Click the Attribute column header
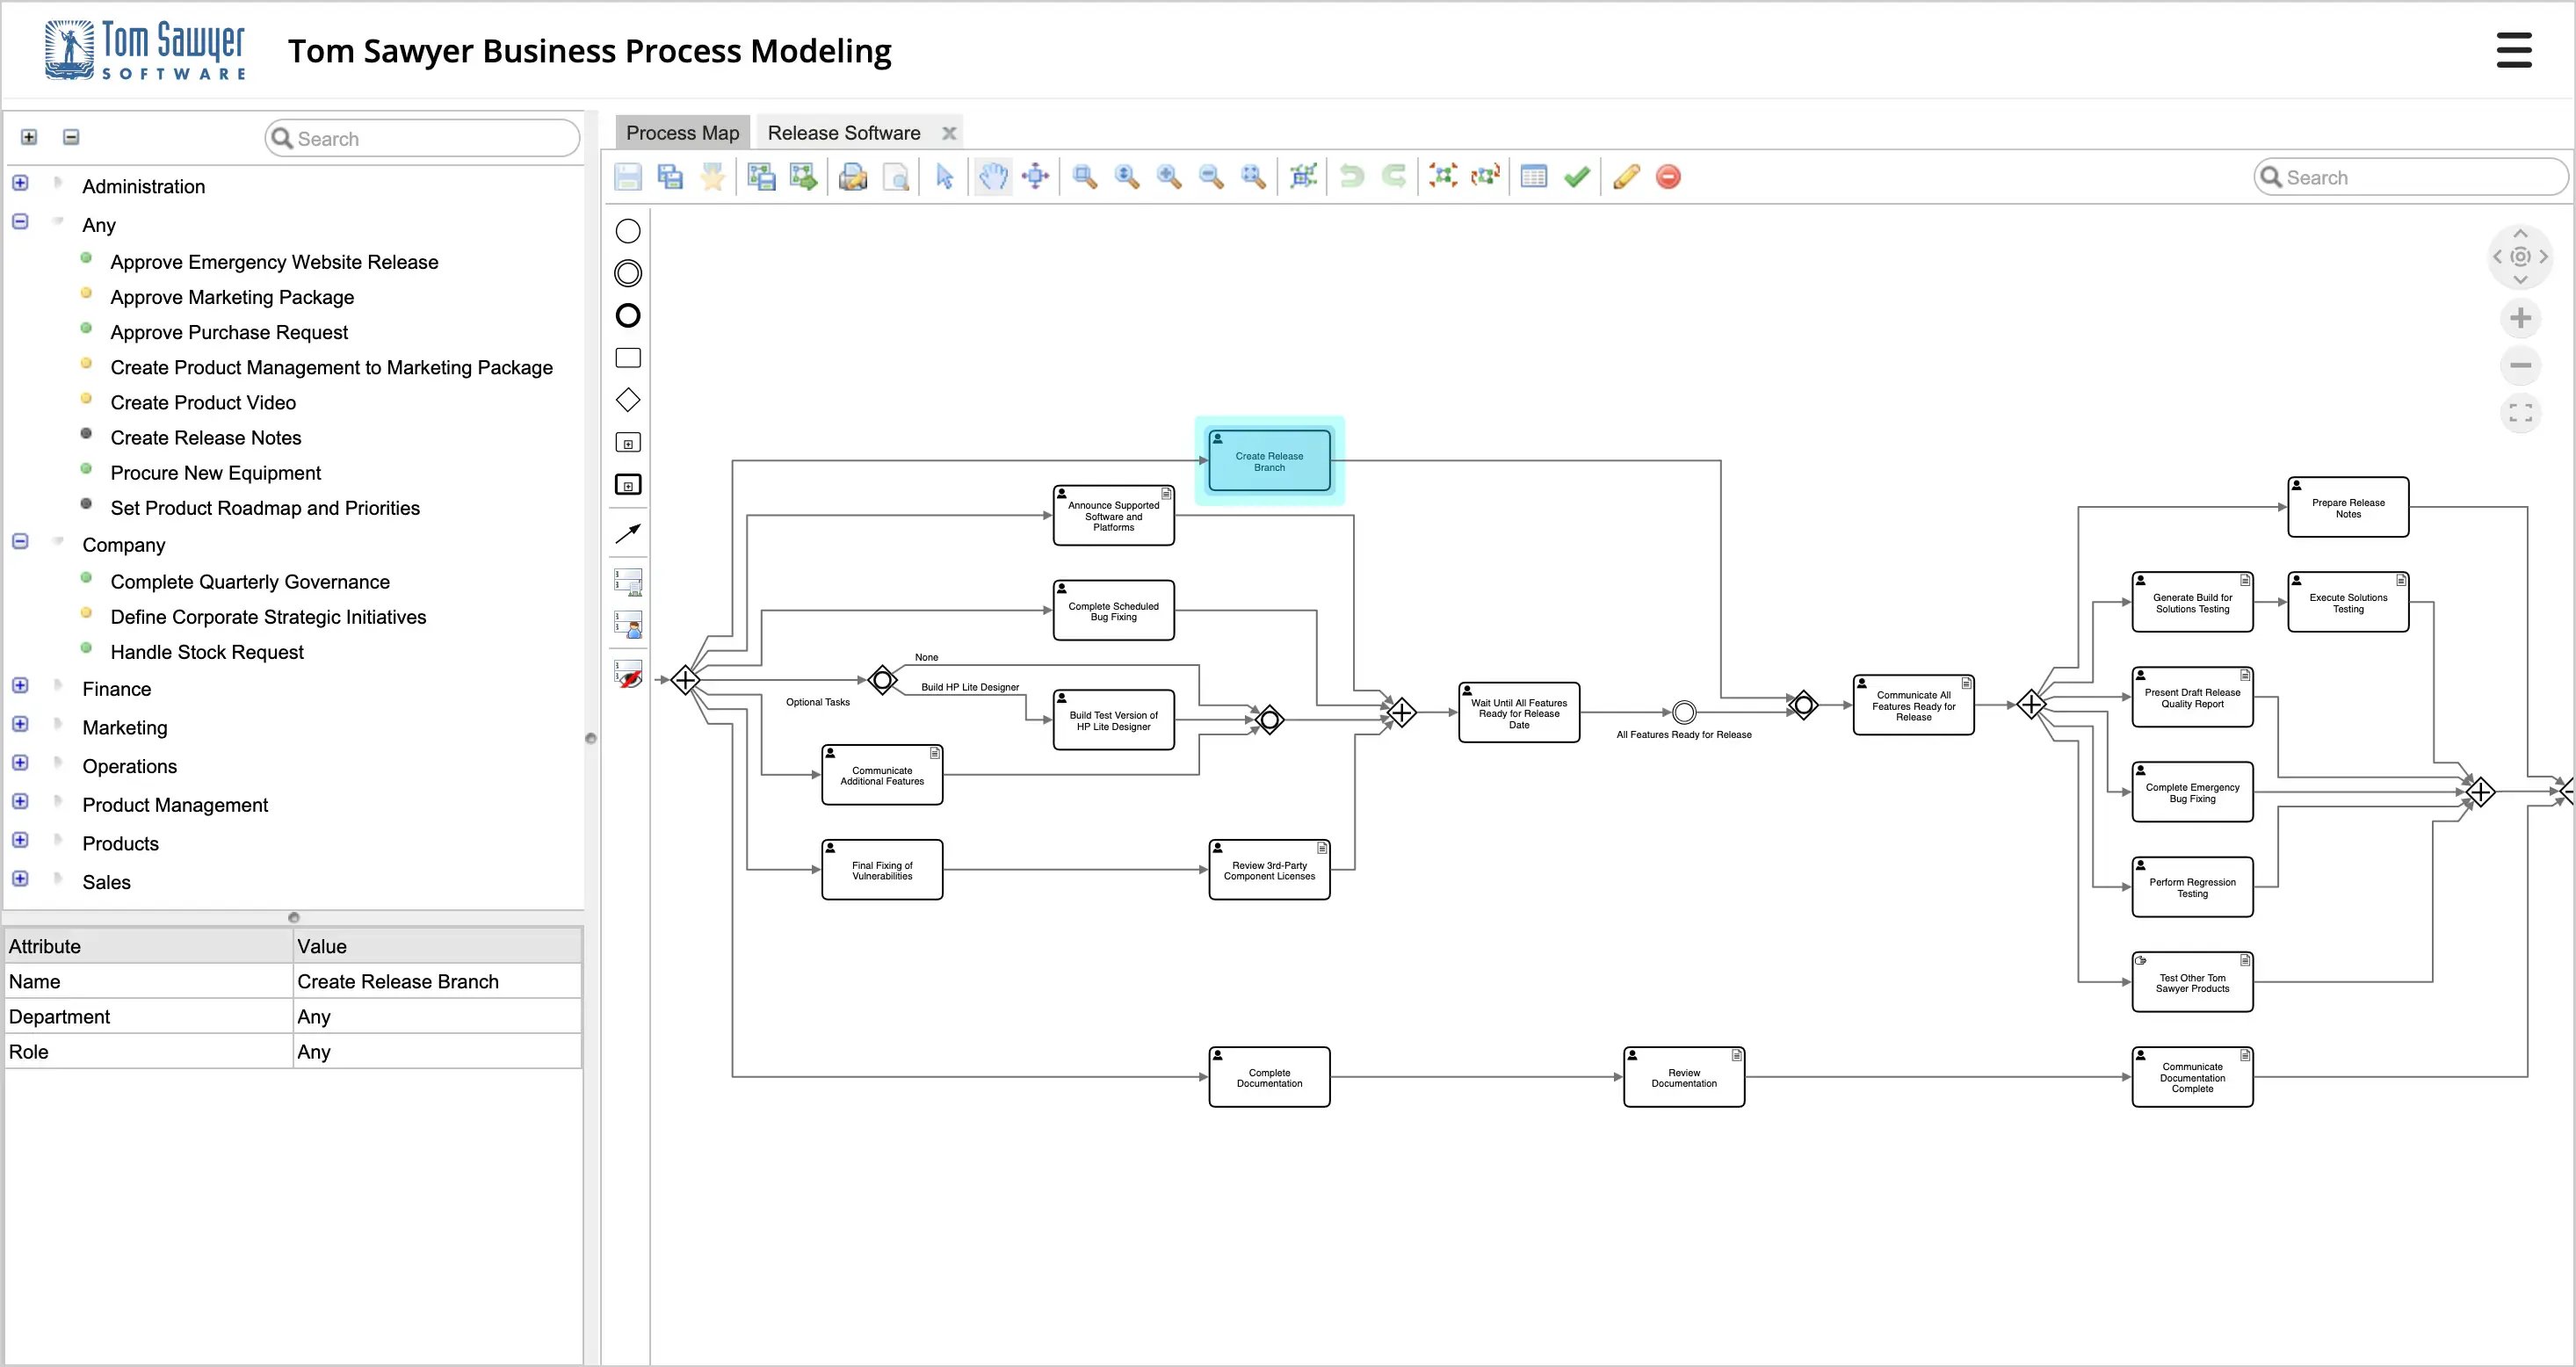 point(148,946)
